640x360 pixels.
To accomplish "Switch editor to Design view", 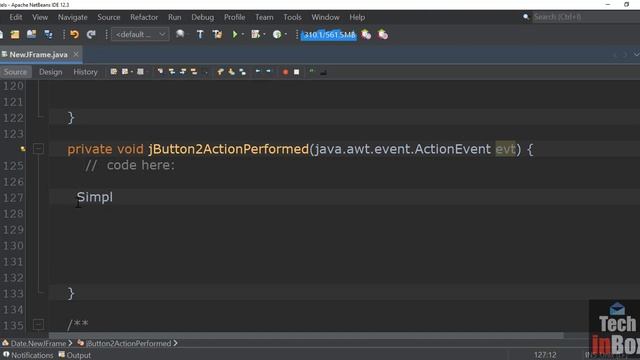I will [51, 72].
